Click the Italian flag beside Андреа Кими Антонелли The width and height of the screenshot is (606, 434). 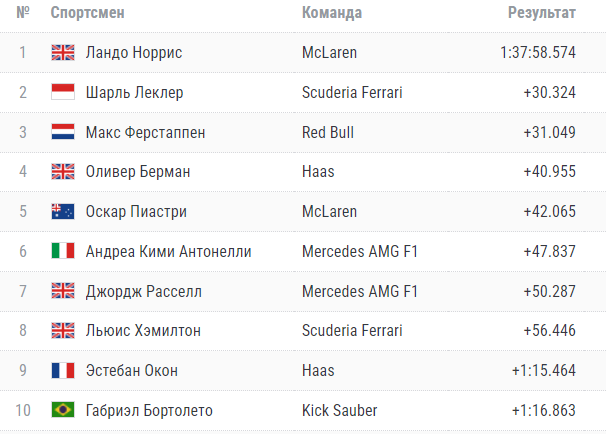(63, 251)
